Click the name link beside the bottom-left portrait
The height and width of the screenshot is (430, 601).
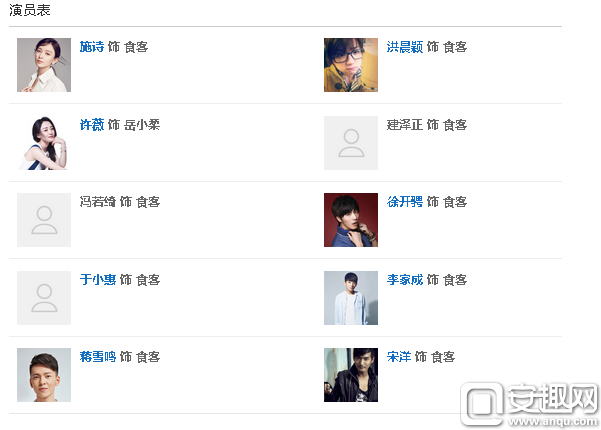point(98,357)
